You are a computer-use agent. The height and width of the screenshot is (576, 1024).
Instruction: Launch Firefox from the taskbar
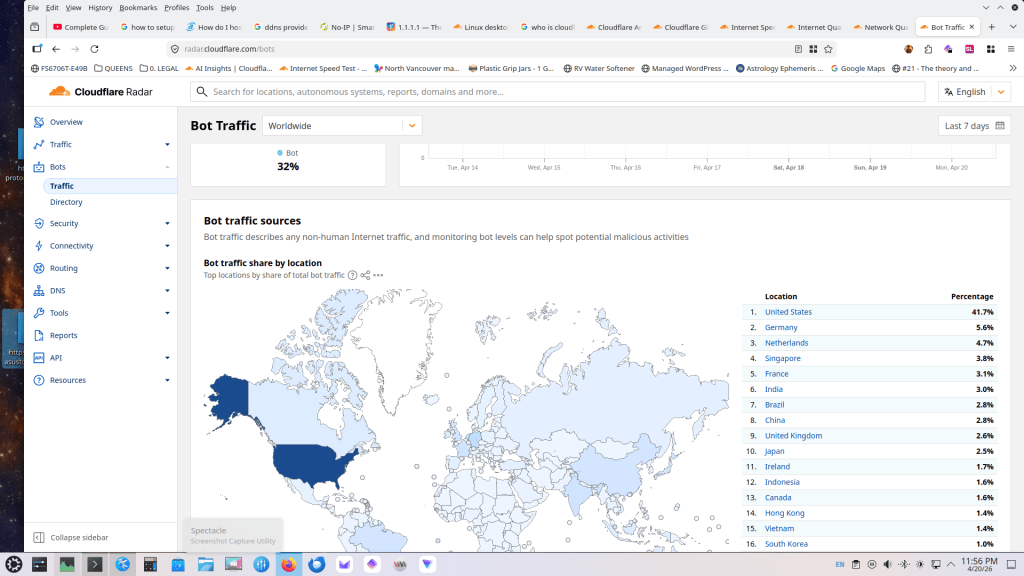(288, 564)
